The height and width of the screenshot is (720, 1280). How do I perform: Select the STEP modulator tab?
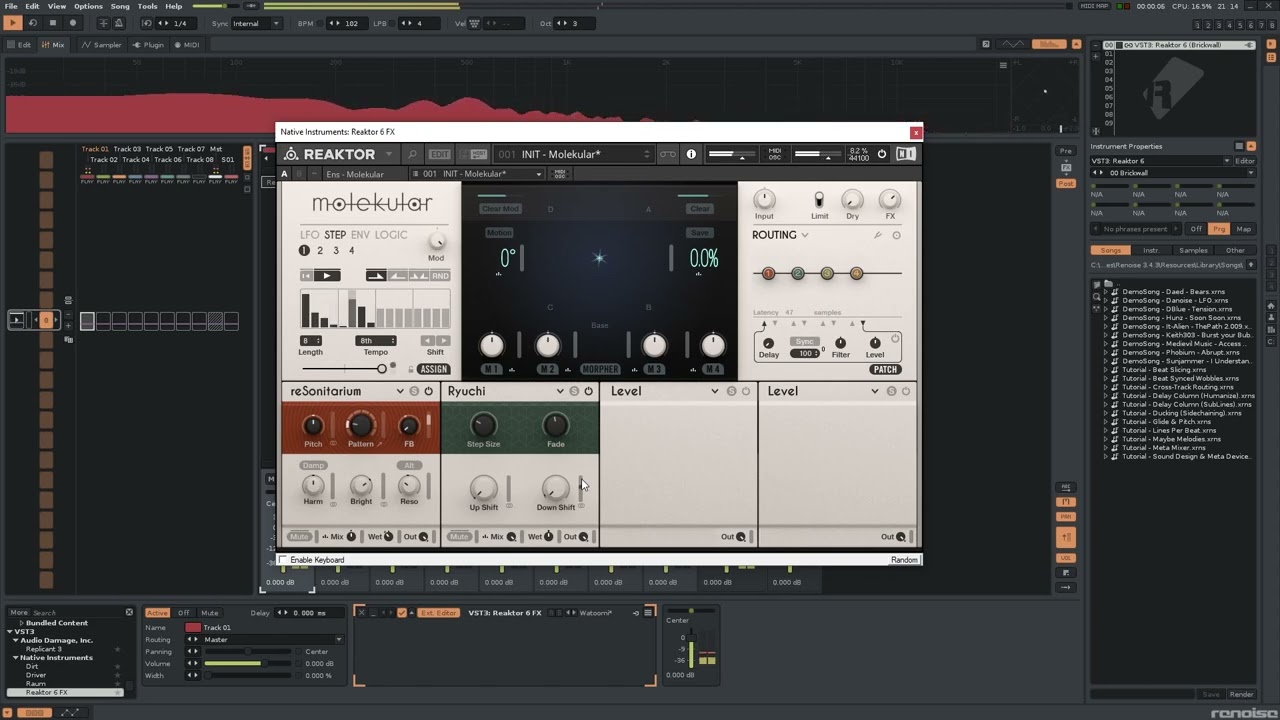[x=335, y=235]
